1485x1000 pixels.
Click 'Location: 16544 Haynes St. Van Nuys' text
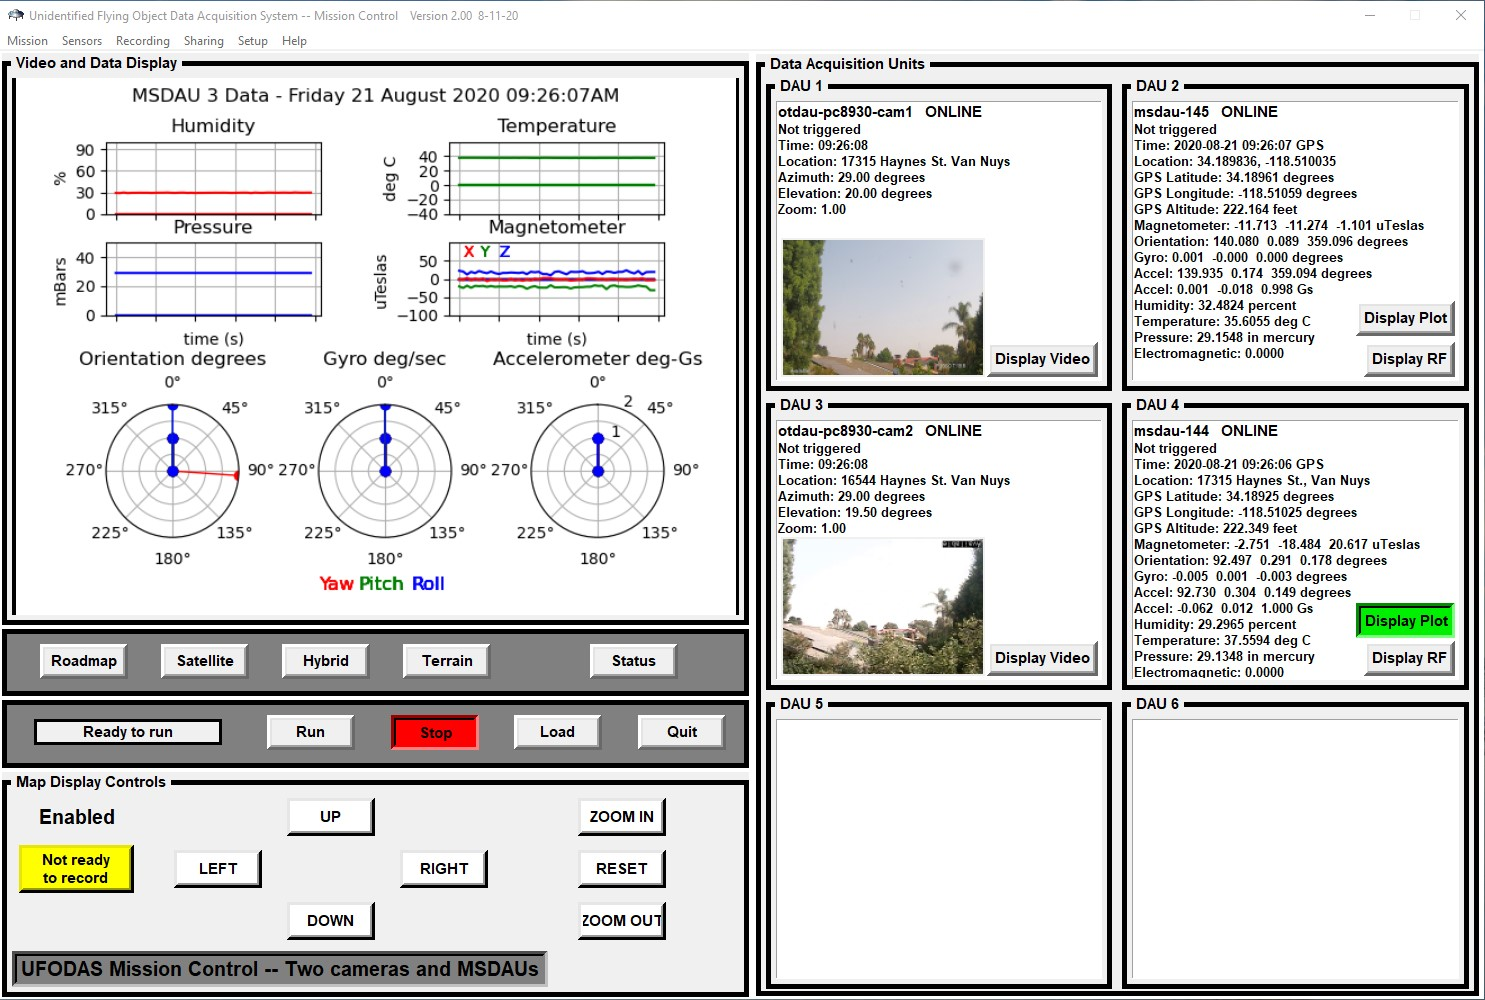click(x=894, y=481)
